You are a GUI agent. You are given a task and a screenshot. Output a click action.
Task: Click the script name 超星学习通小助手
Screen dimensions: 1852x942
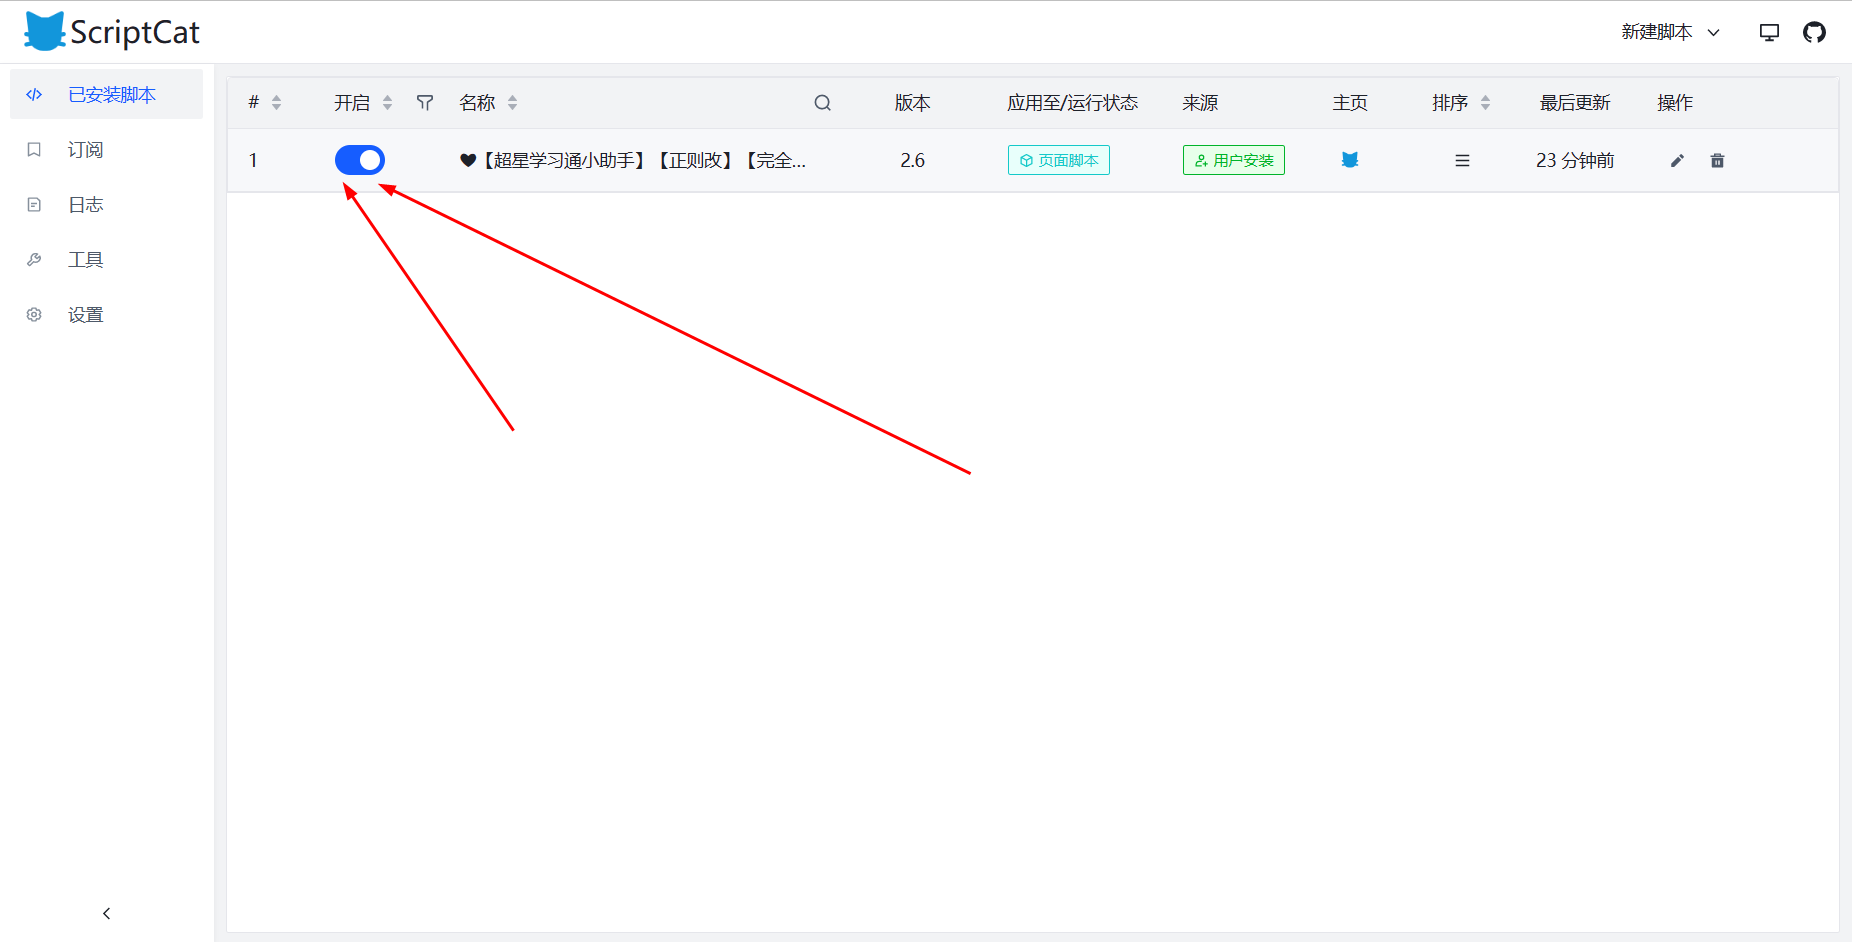(x=632, y=160)
